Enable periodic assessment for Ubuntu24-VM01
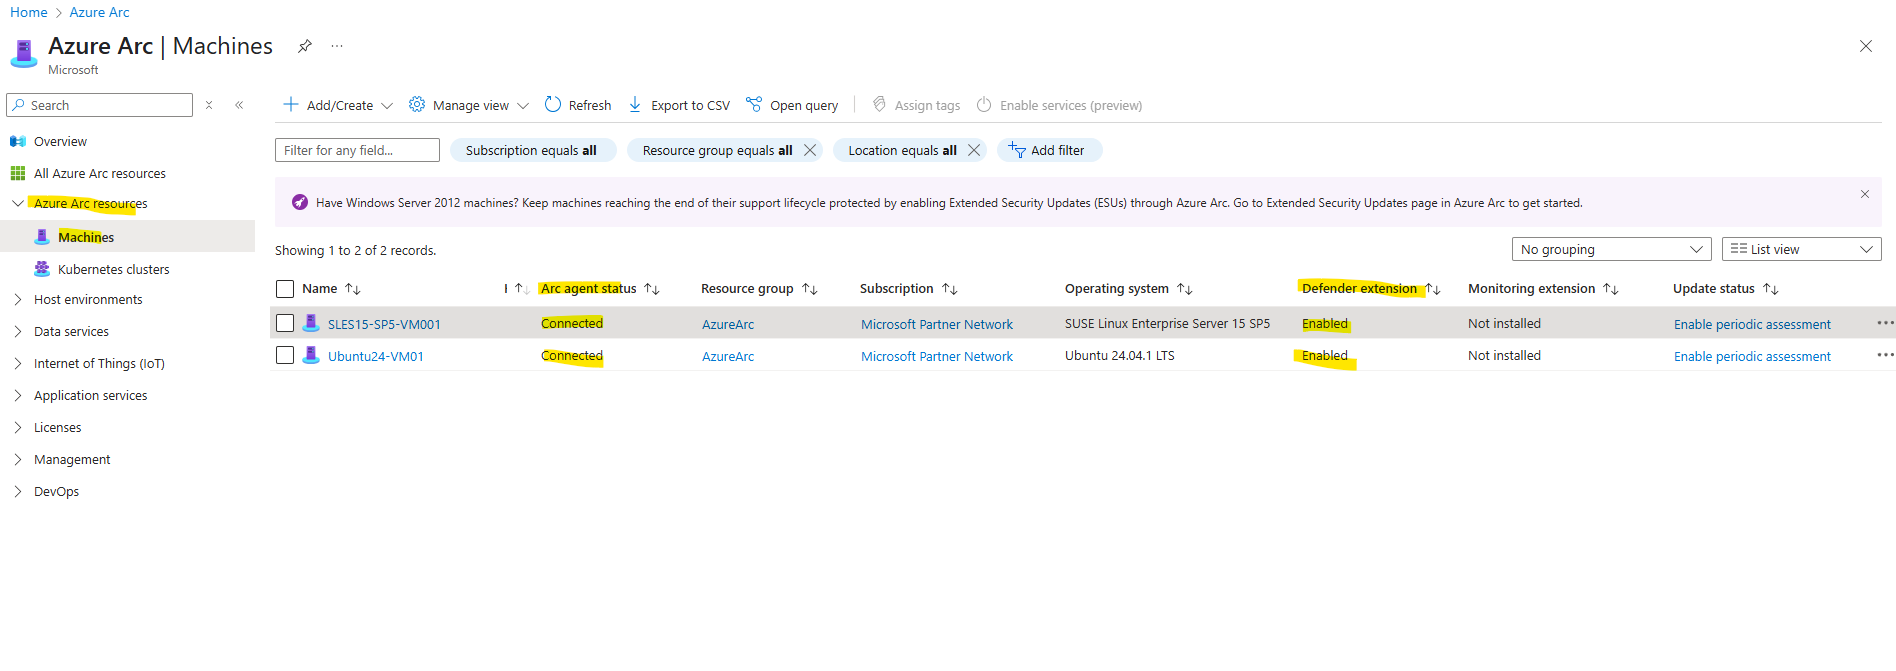Image resolution: width=1896 pixels, height=671 pixels. [x=1752, y=356]
